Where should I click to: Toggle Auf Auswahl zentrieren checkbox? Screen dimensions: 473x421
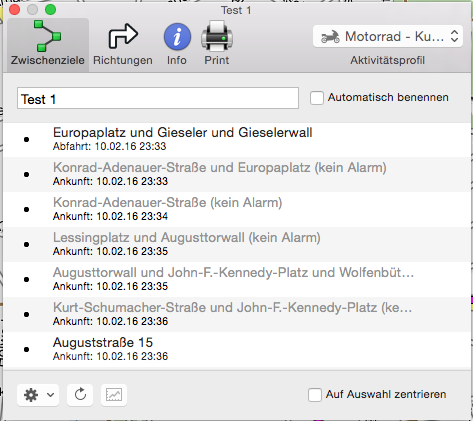pos(315,395)
